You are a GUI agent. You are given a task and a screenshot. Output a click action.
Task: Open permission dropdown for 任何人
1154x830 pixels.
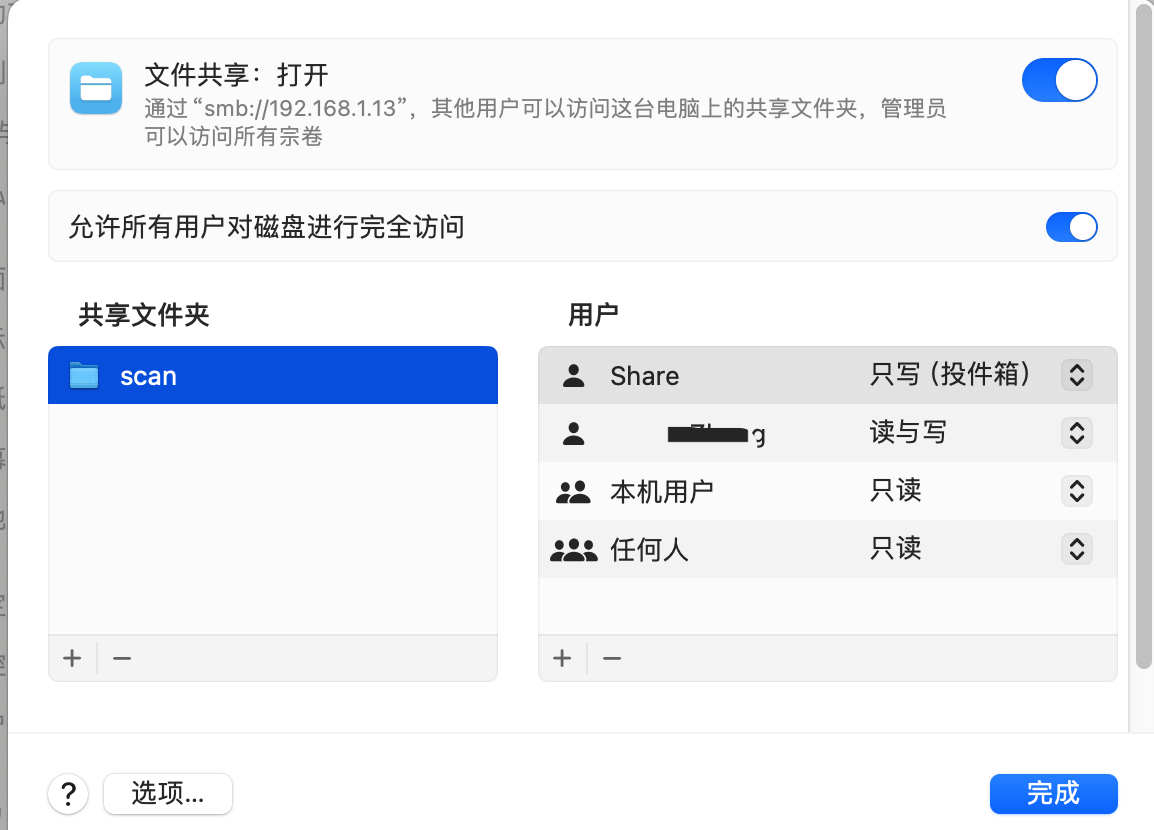[x=1076, y=549]
